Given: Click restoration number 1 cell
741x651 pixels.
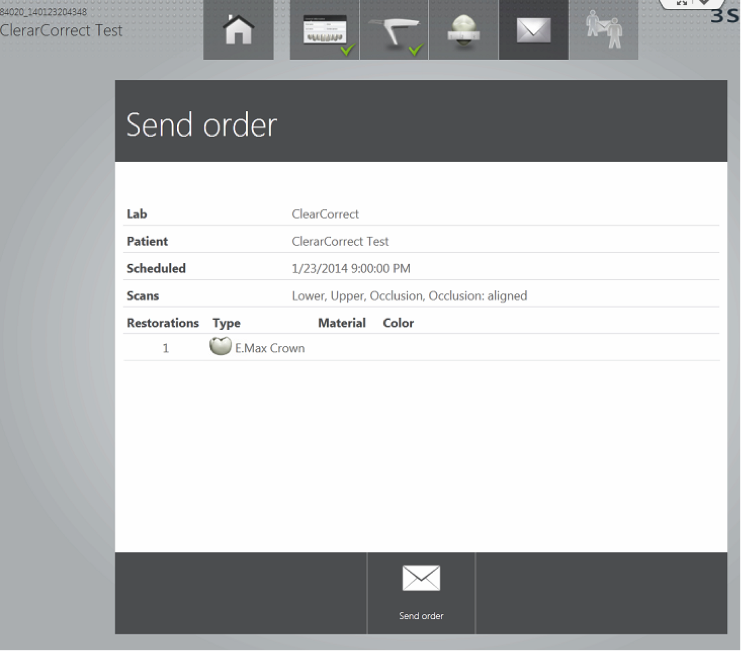Looking at the screenshot, I should tap(165, 348).
